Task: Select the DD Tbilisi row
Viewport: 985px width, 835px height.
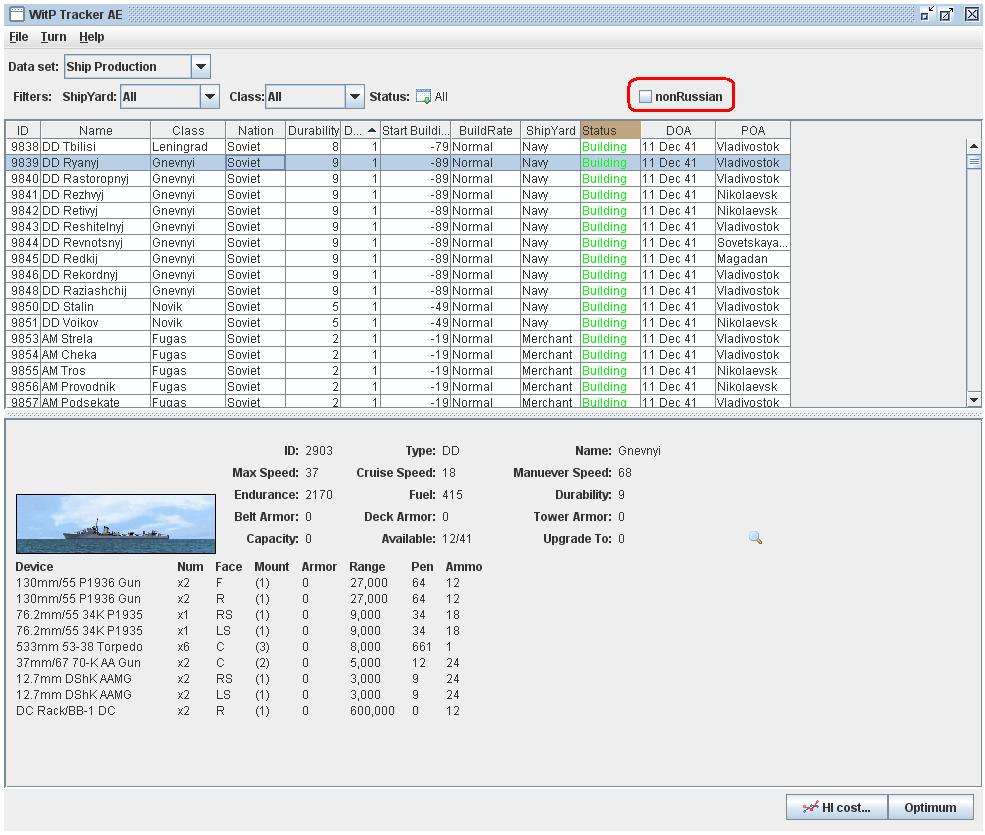Action: pos(96,147)
